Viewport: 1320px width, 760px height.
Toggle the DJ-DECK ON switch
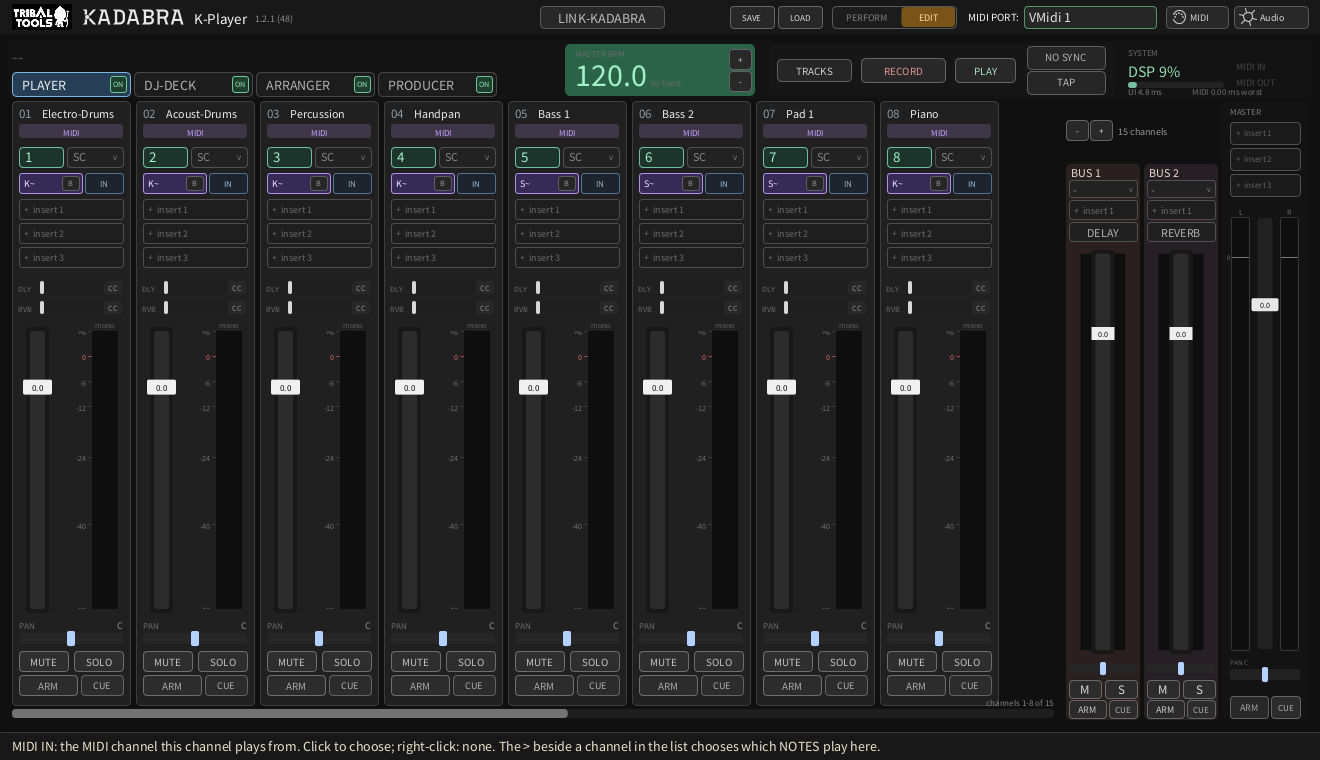[240, 85]
